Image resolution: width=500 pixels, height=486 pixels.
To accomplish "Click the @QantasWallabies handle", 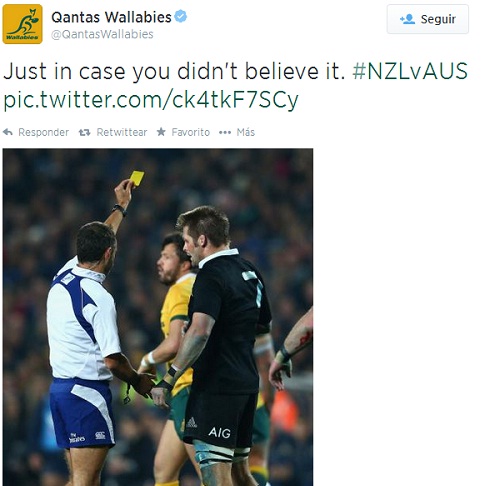I will click(102, 34).
